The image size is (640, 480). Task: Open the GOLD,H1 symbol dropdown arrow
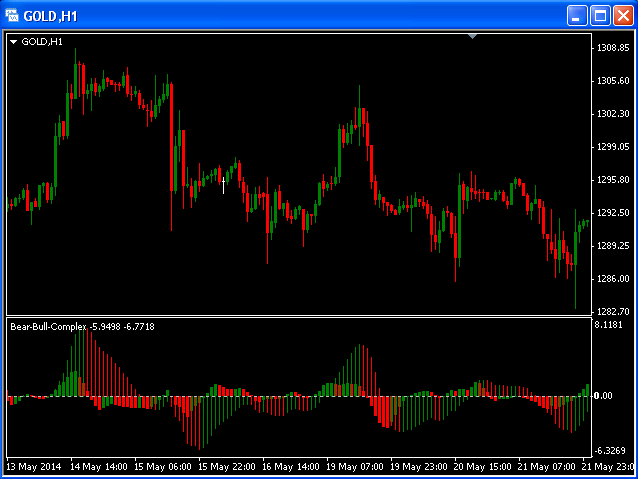pyautogui.click(x=13, y=42)
